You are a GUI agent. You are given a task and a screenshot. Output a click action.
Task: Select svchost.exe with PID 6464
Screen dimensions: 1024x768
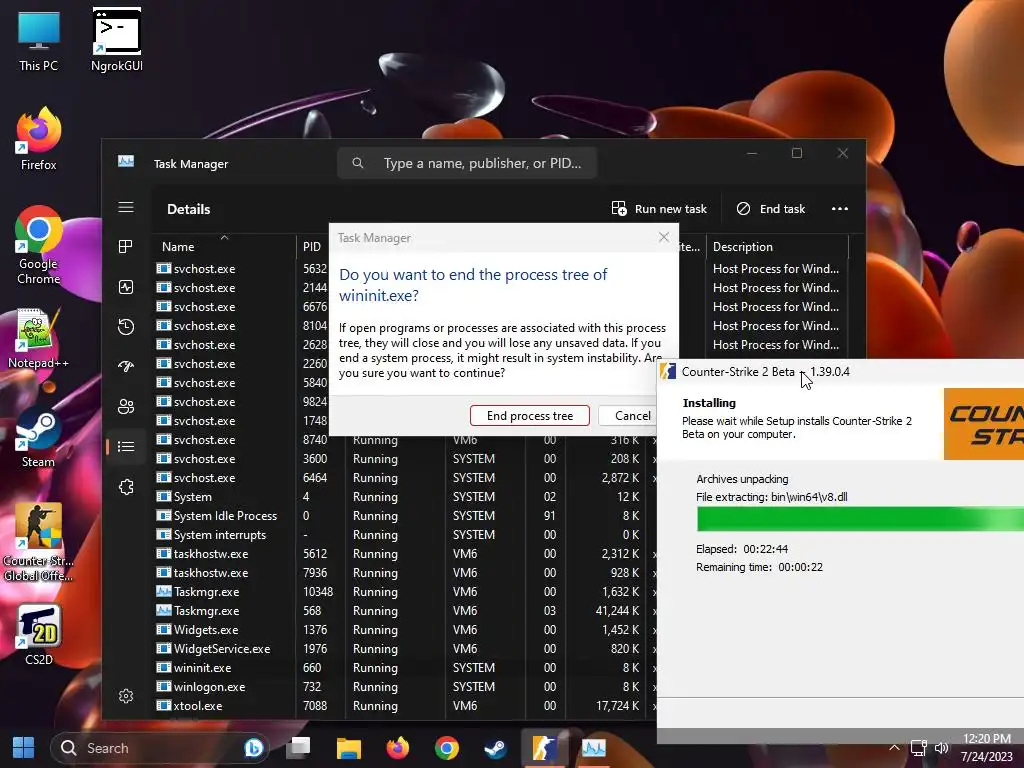point(405,478)
